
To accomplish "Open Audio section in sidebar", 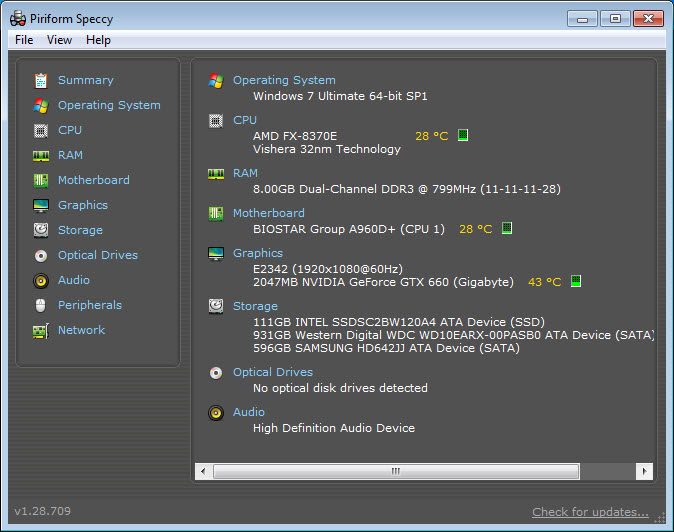I will [74, 280].
